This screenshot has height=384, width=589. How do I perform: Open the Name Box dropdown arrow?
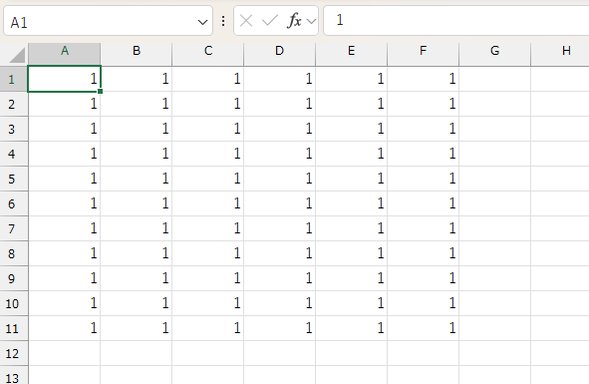(202, 22)
